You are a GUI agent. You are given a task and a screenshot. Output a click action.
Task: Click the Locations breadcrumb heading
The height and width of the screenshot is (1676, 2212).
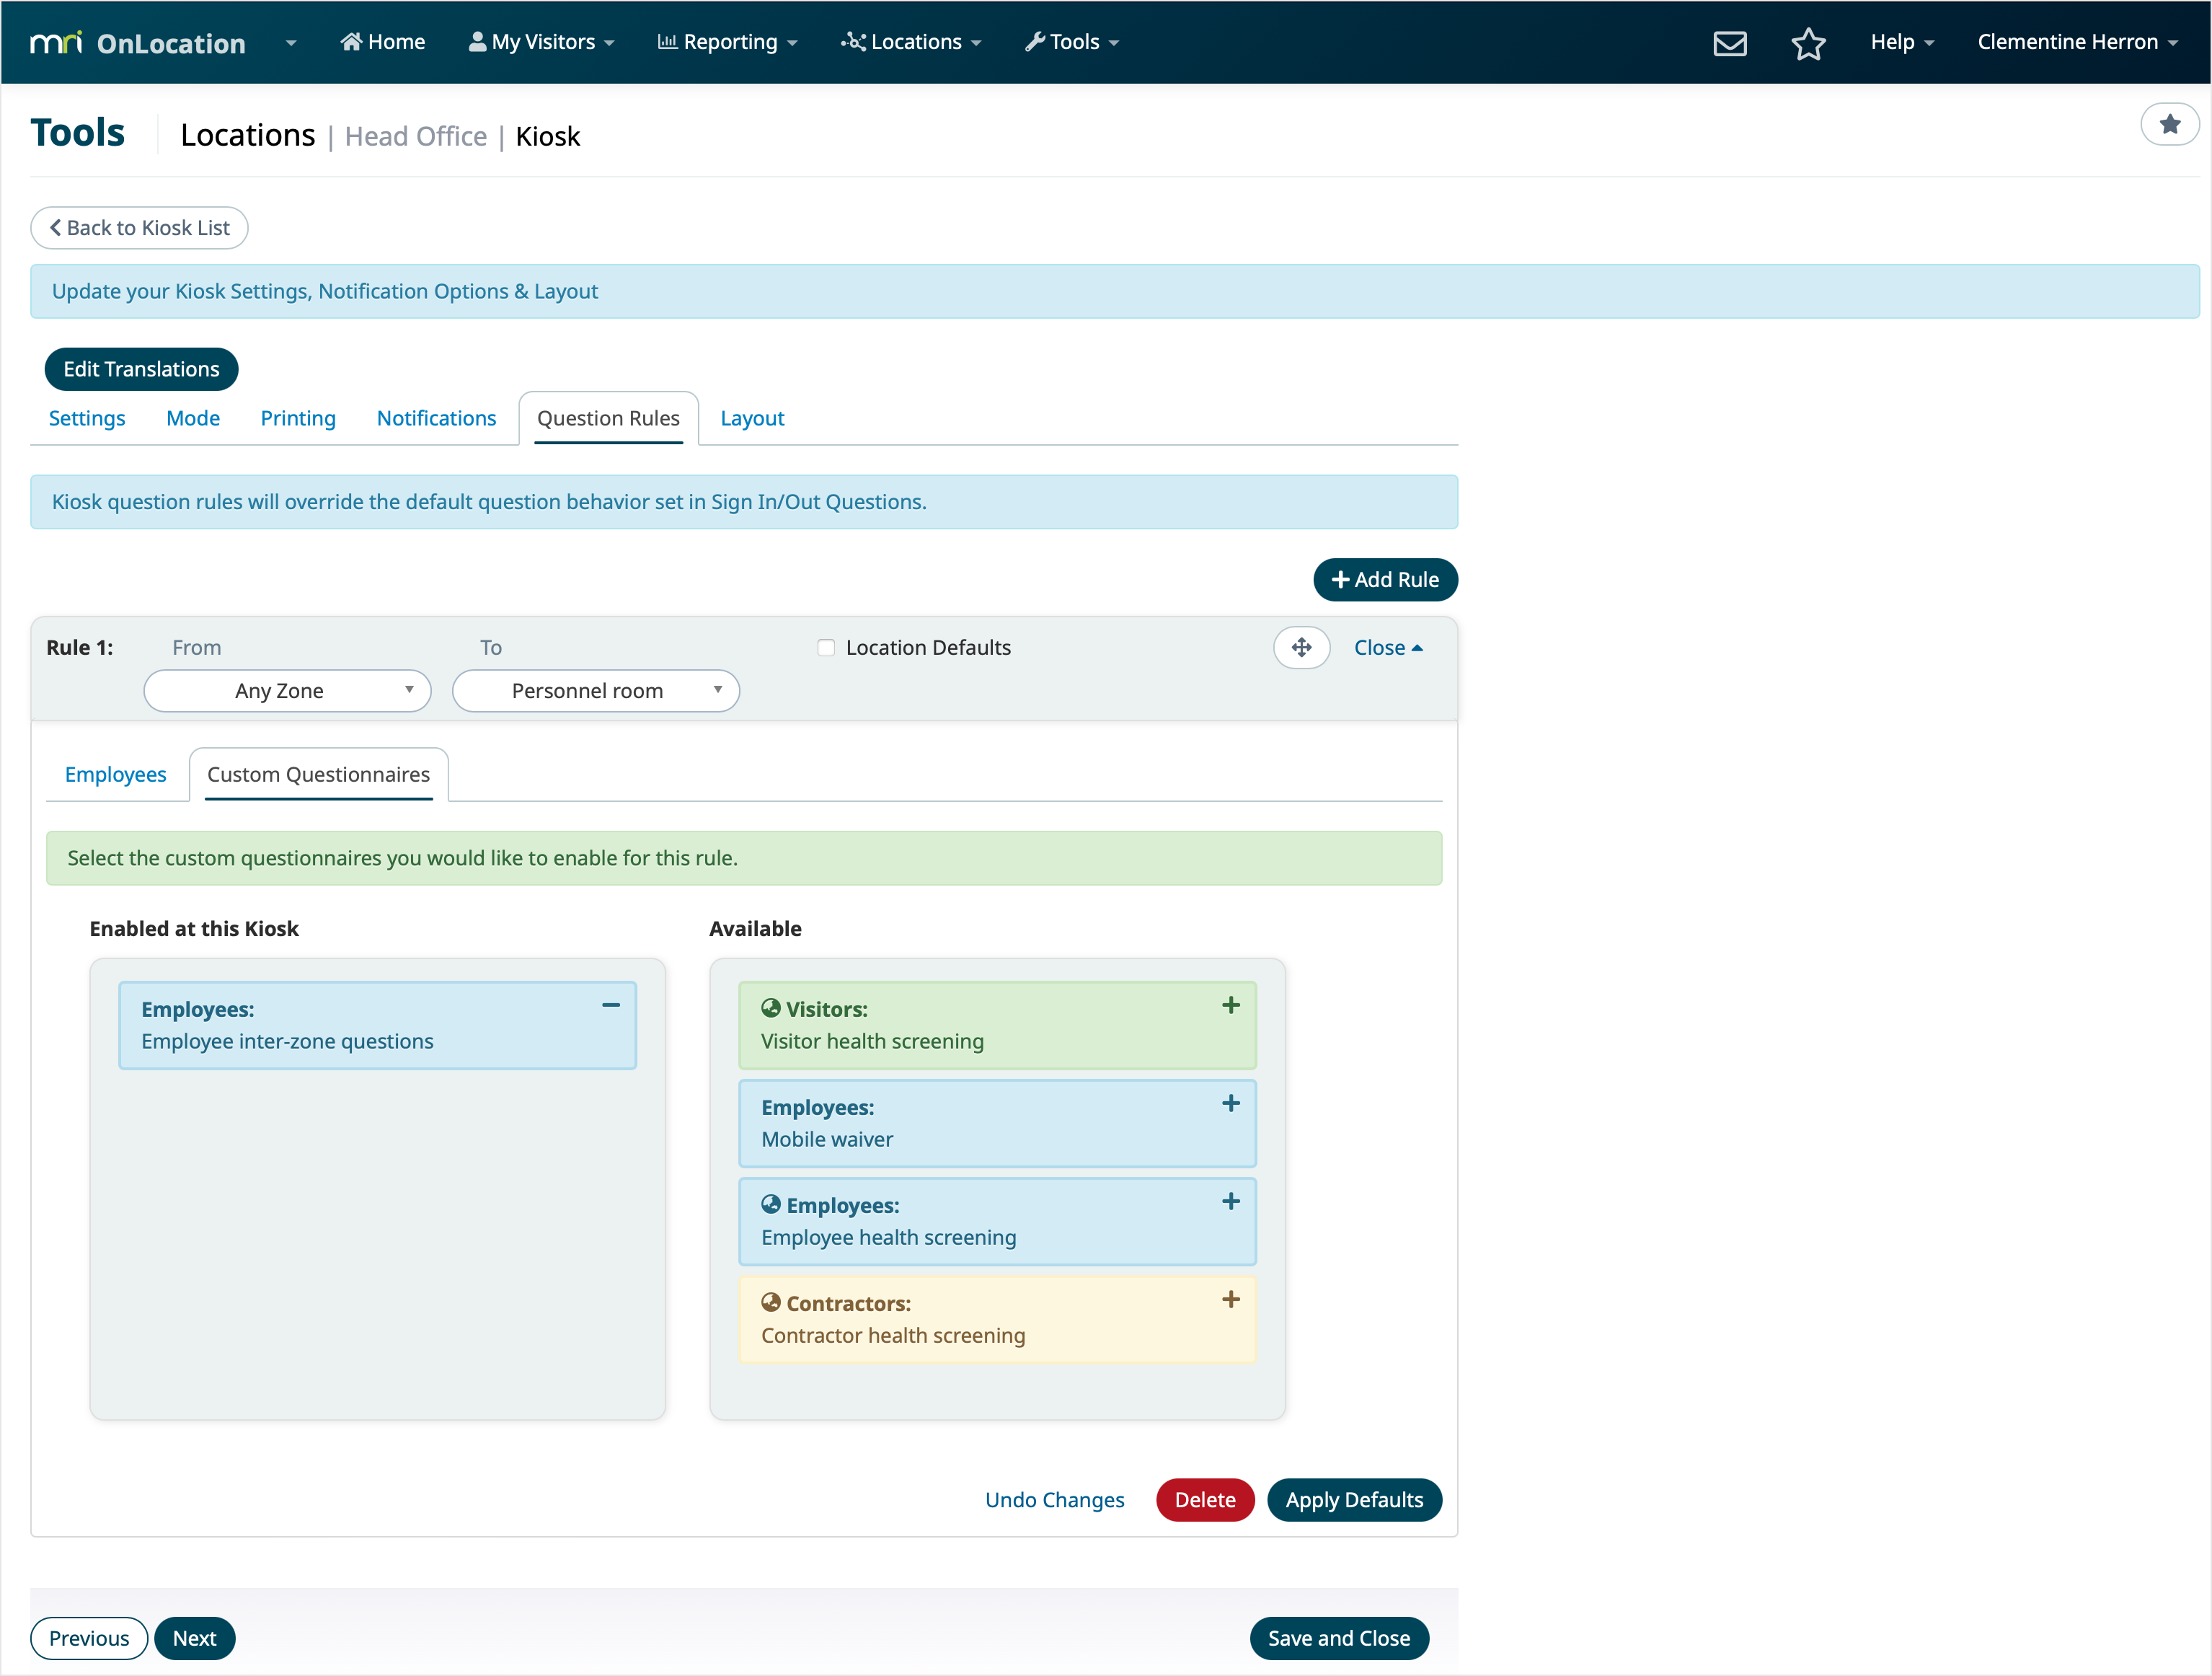248,135
